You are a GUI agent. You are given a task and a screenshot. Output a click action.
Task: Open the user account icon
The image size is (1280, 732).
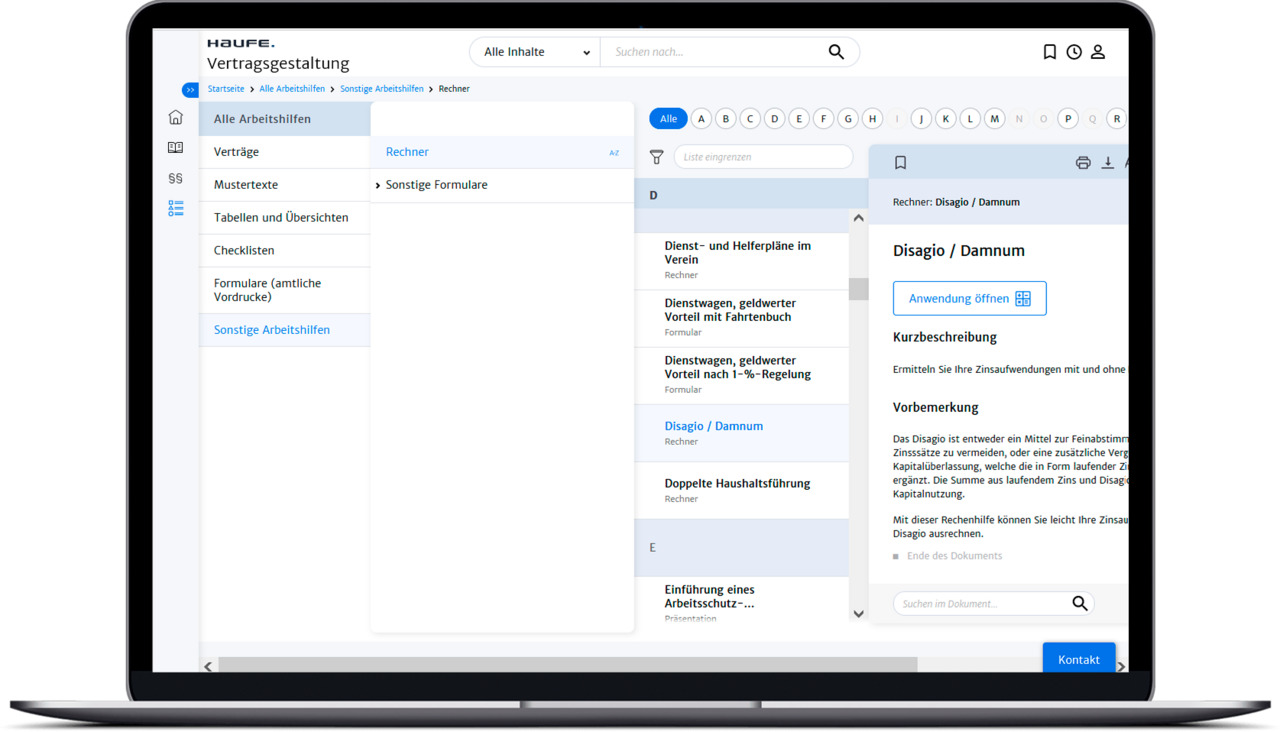1098,52
